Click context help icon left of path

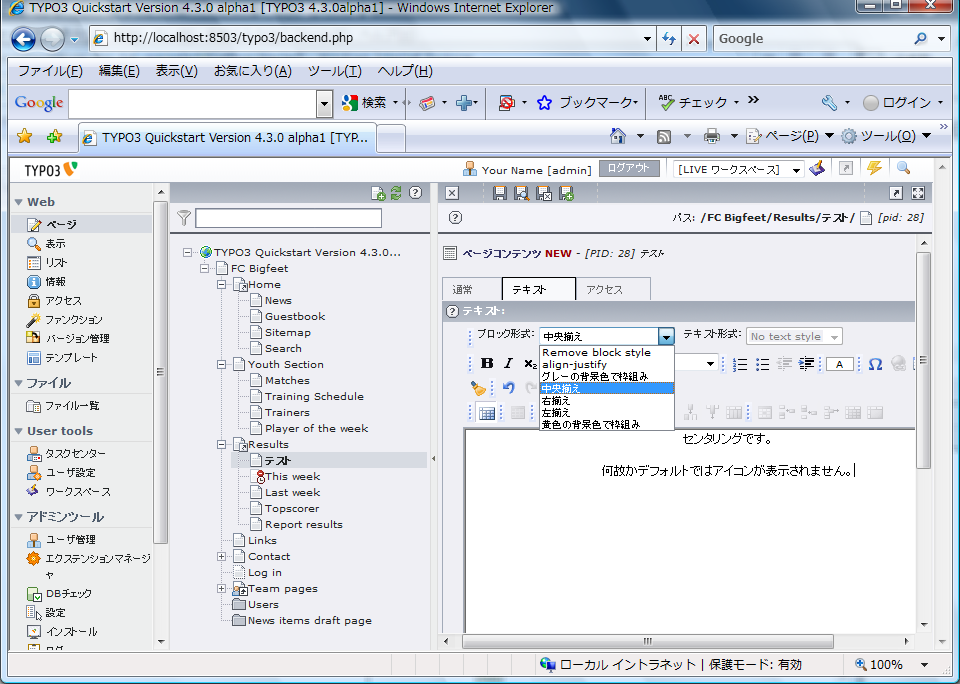coord(455,217)
